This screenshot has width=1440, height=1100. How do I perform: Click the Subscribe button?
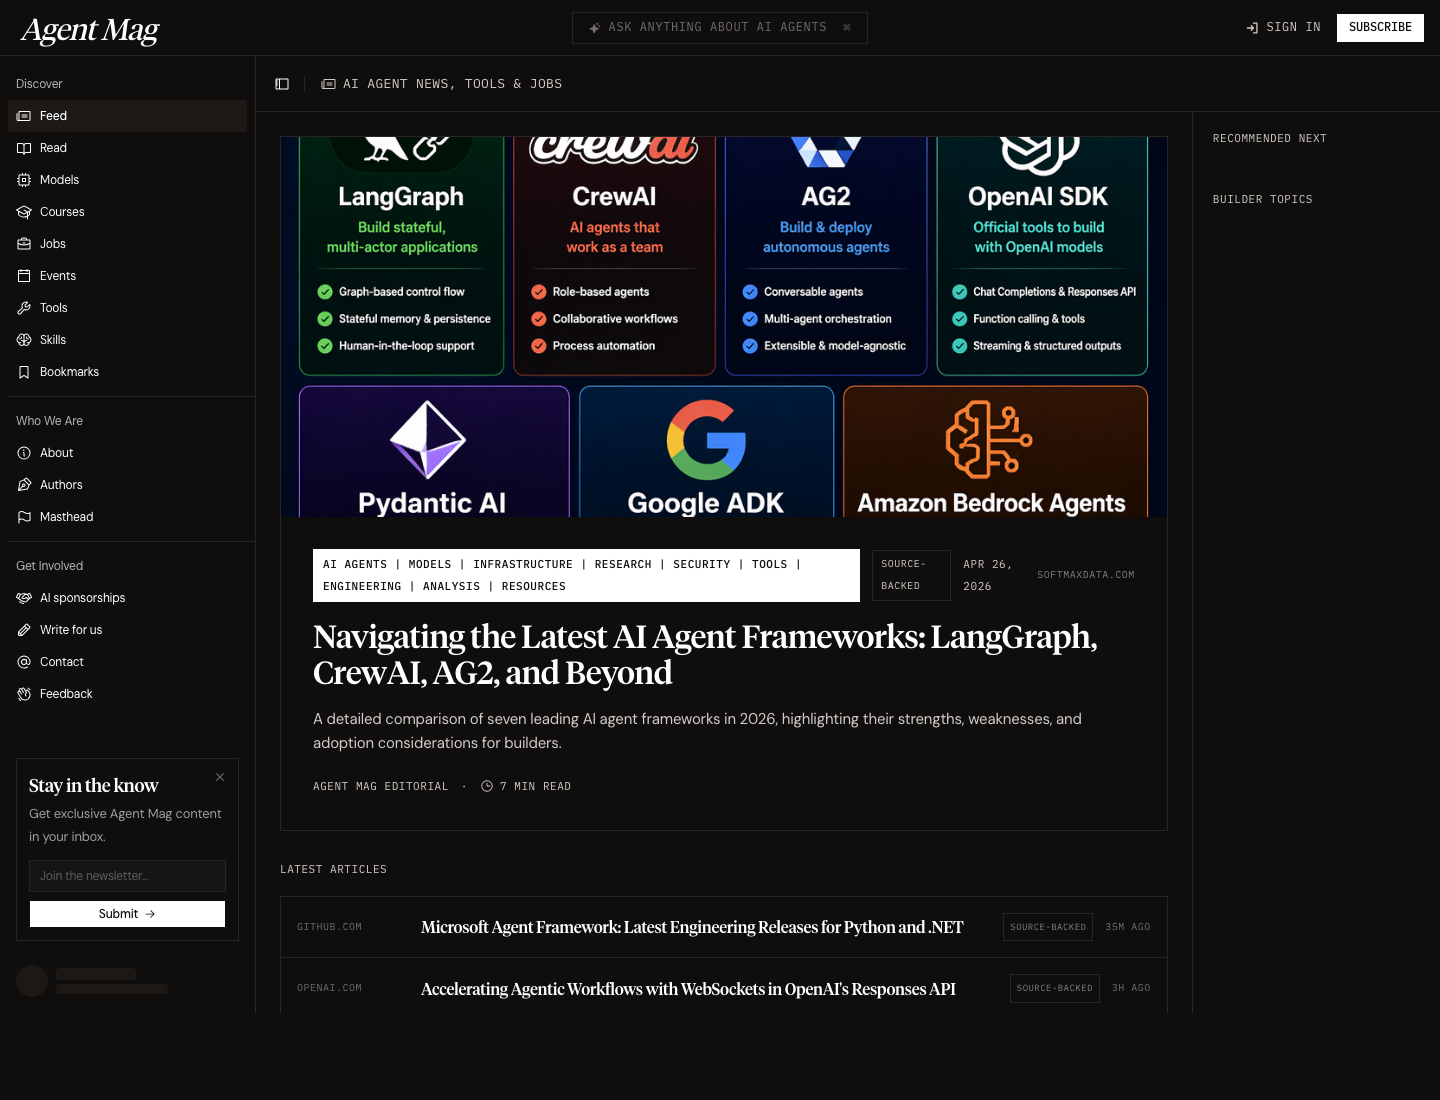click(x=1380, y=27)
